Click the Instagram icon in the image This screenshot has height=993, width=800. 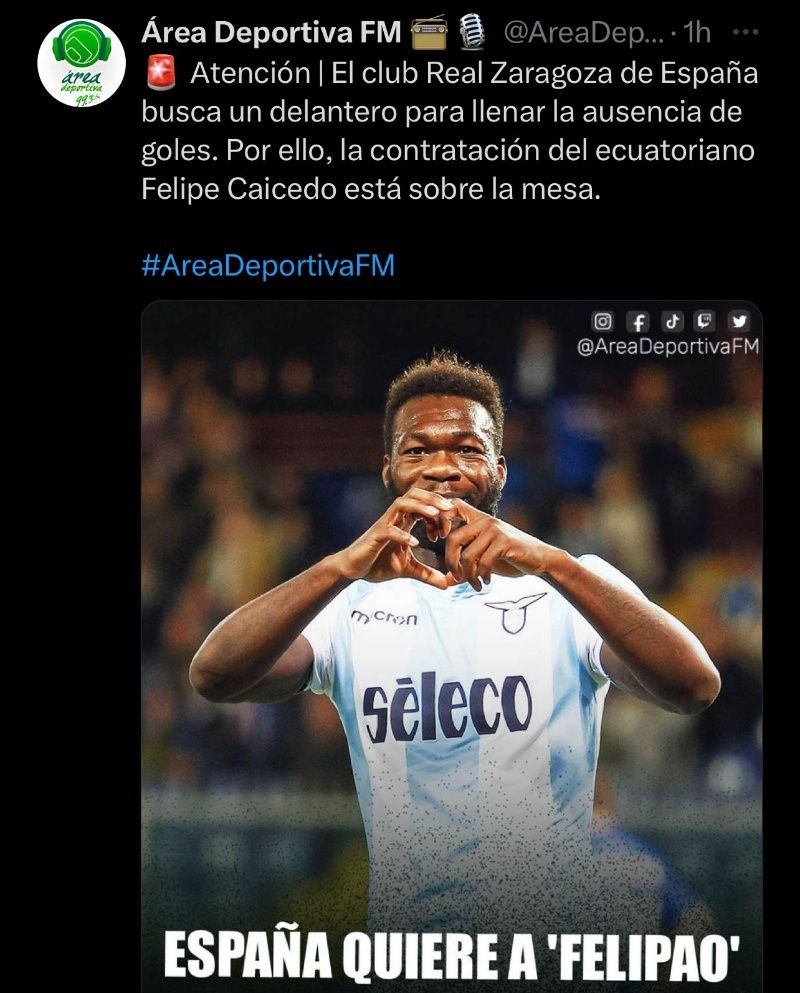(x=602, y=321)
